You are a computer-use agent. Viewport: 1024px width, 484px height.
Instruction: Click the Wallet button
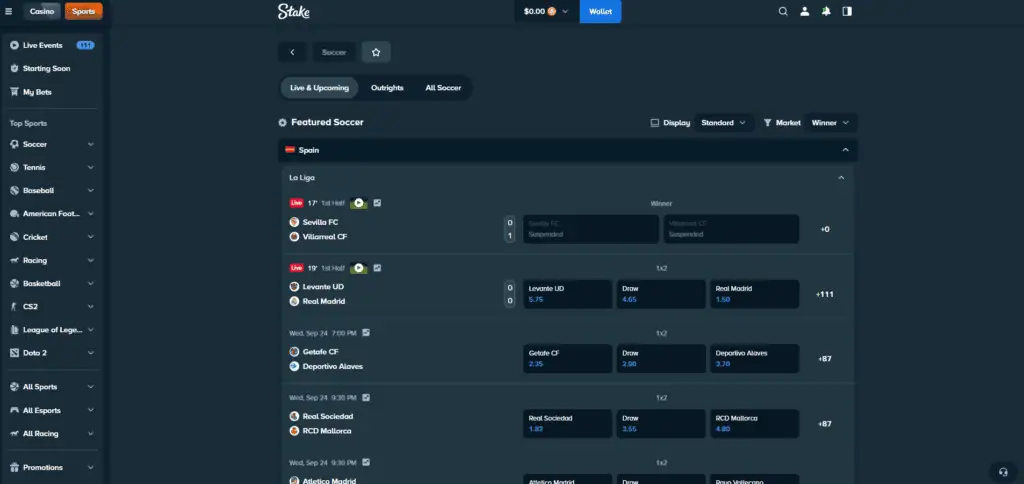600,12
